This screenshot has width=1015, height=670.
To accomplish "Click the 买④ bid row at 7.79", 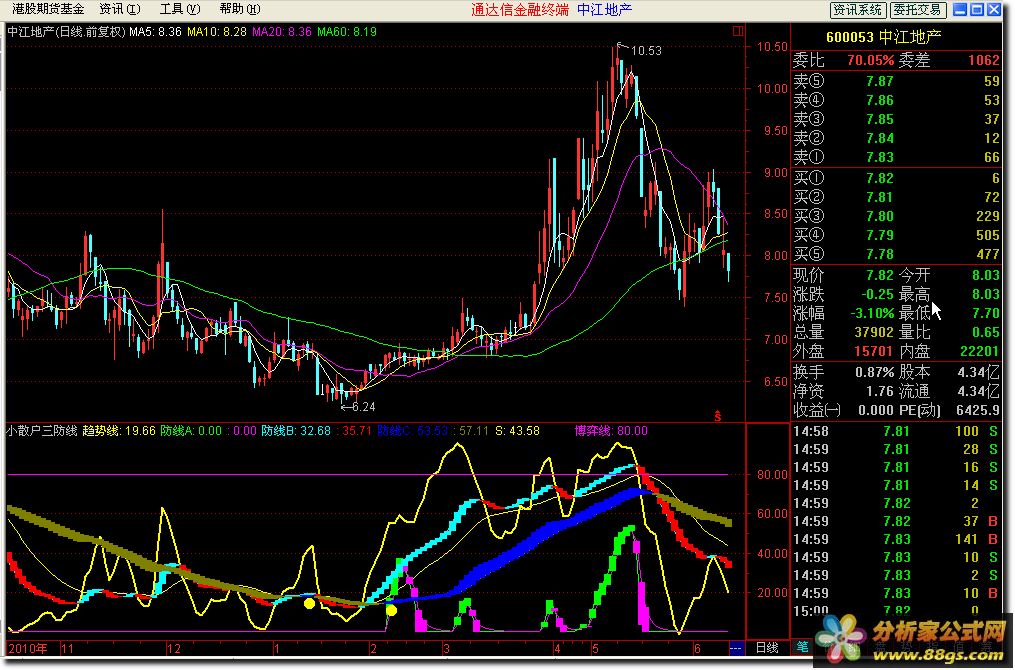I will [897, 235].
